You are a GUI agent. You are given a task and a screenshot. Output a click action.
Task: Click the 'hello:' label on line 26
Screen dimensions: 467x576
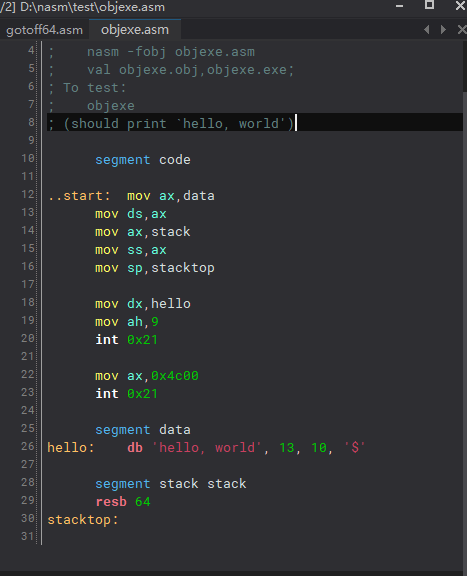click(71, 447)
